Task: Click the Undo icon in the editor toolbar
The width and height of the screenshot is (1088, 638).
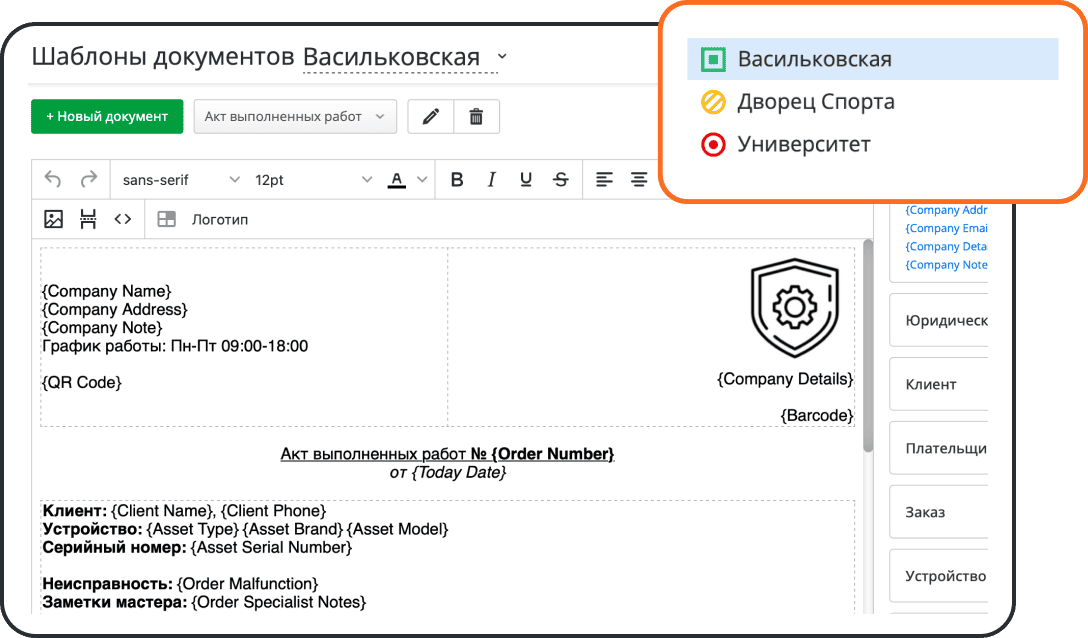Action: click(x=51, y=179)
